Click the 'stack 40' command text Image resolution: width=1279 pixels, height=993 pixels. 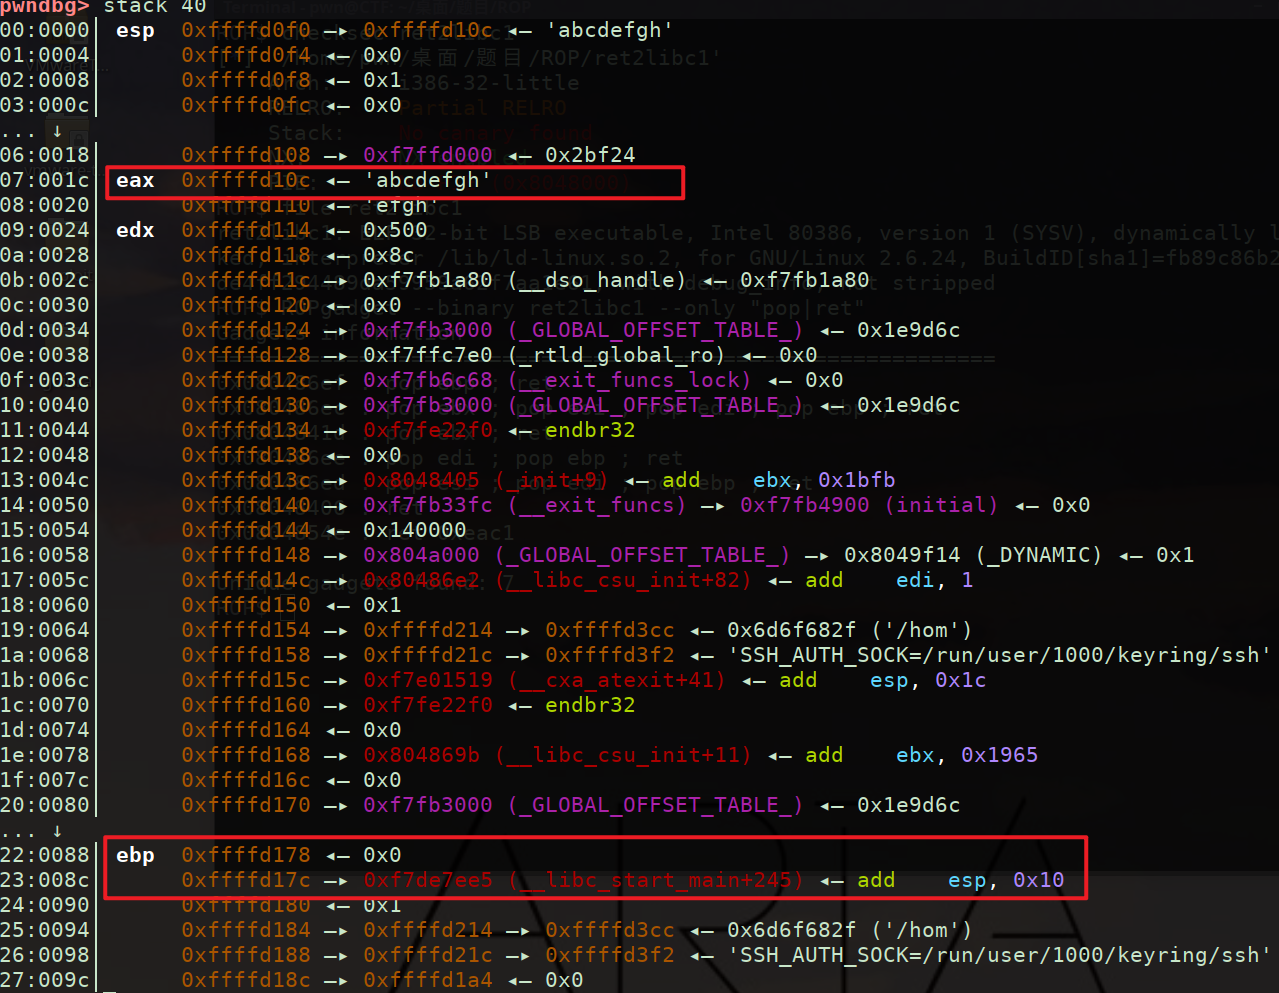click(155, 6)
